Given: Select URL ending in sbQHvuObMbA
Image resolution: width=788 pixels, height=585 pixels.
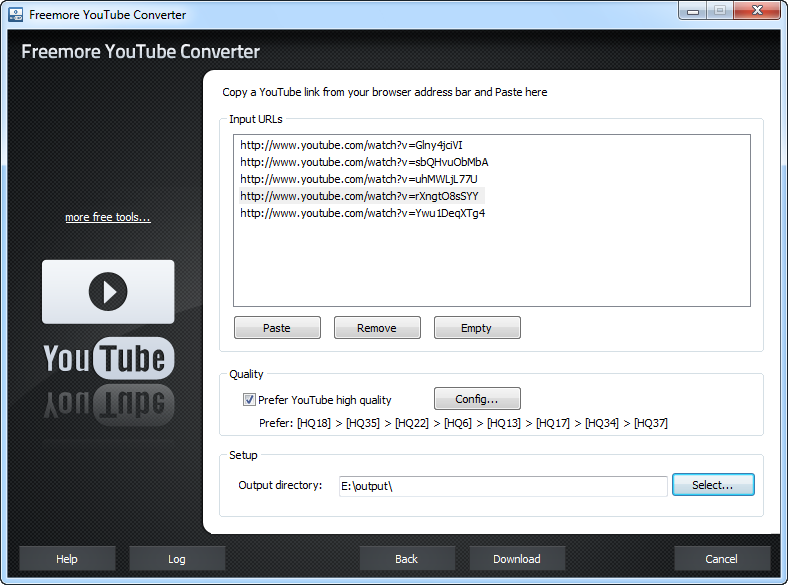Looking at the screenshot, I should [364, 162].
